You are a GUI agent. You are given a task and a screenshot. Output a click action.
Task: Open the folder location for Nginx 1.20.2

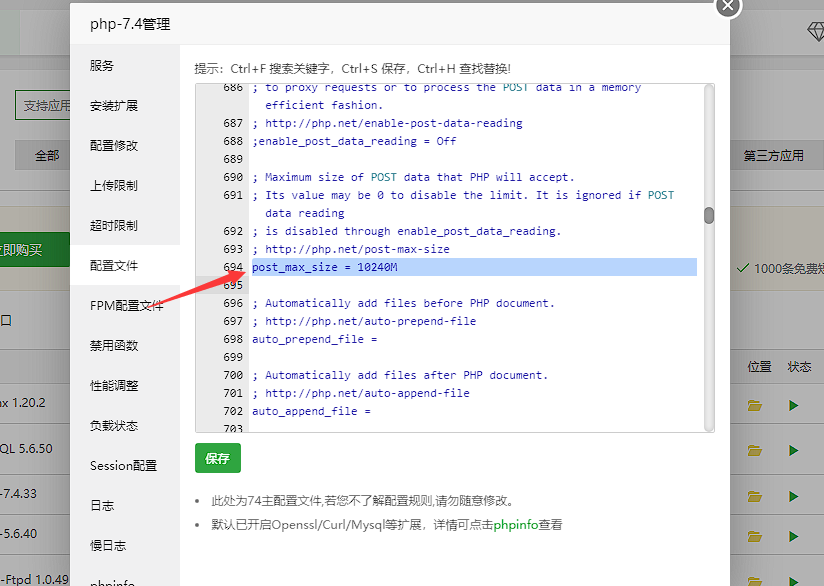point(757,402)
